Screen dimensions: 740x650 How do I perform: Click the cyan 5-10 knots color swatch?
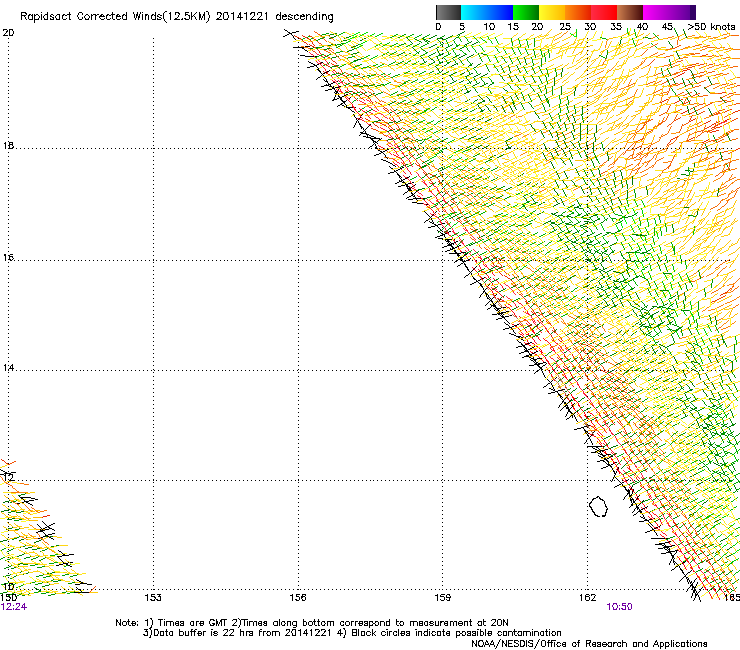coord(474,12)
